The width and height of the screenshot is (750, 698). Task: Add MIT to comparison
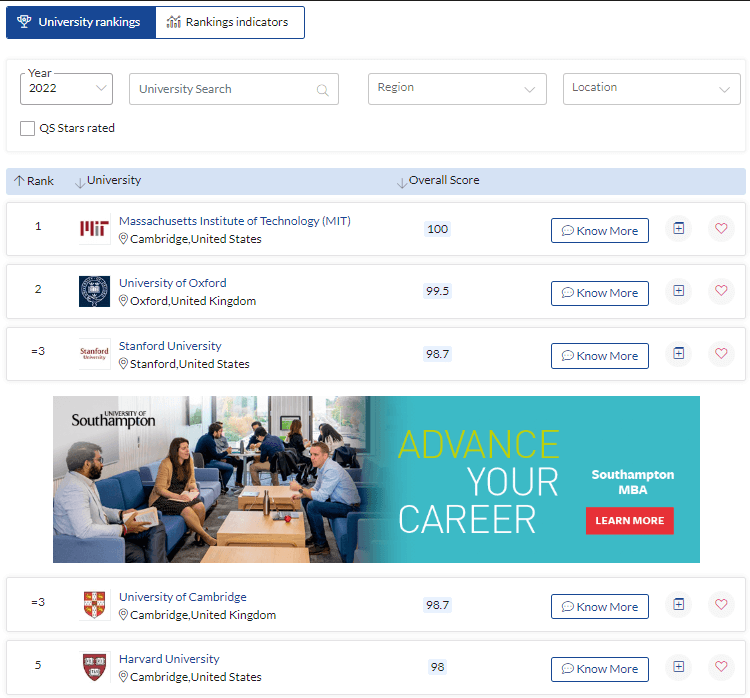coord(679,228)
